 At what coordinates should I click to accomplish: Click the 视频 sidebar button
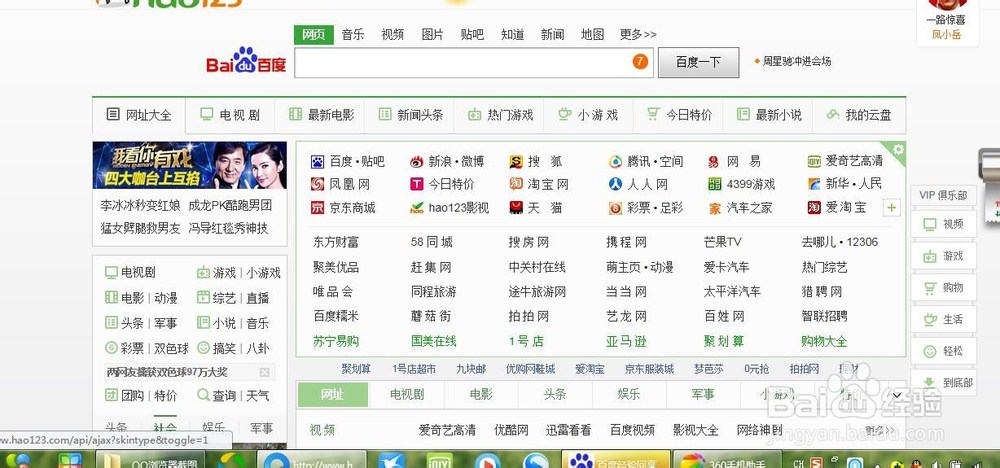click(943, 224)
